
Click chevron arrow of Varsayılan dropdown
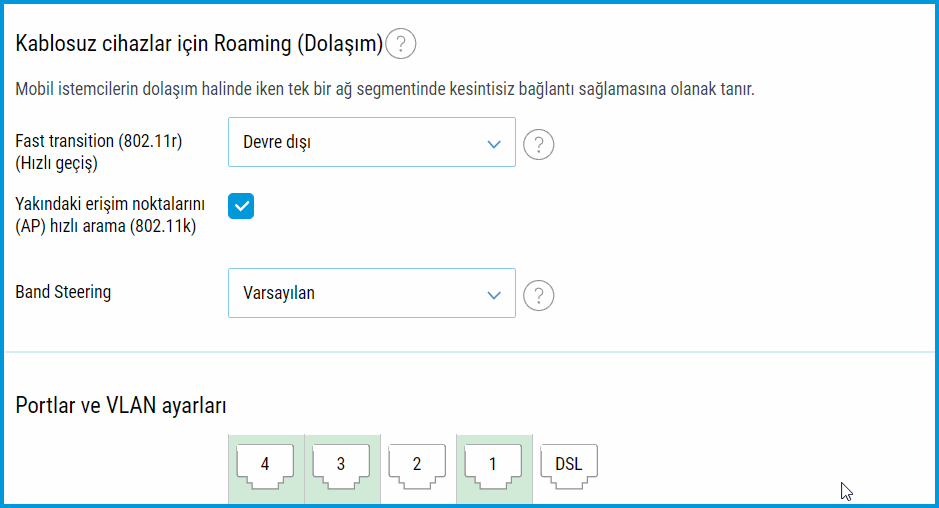[493, 294]
